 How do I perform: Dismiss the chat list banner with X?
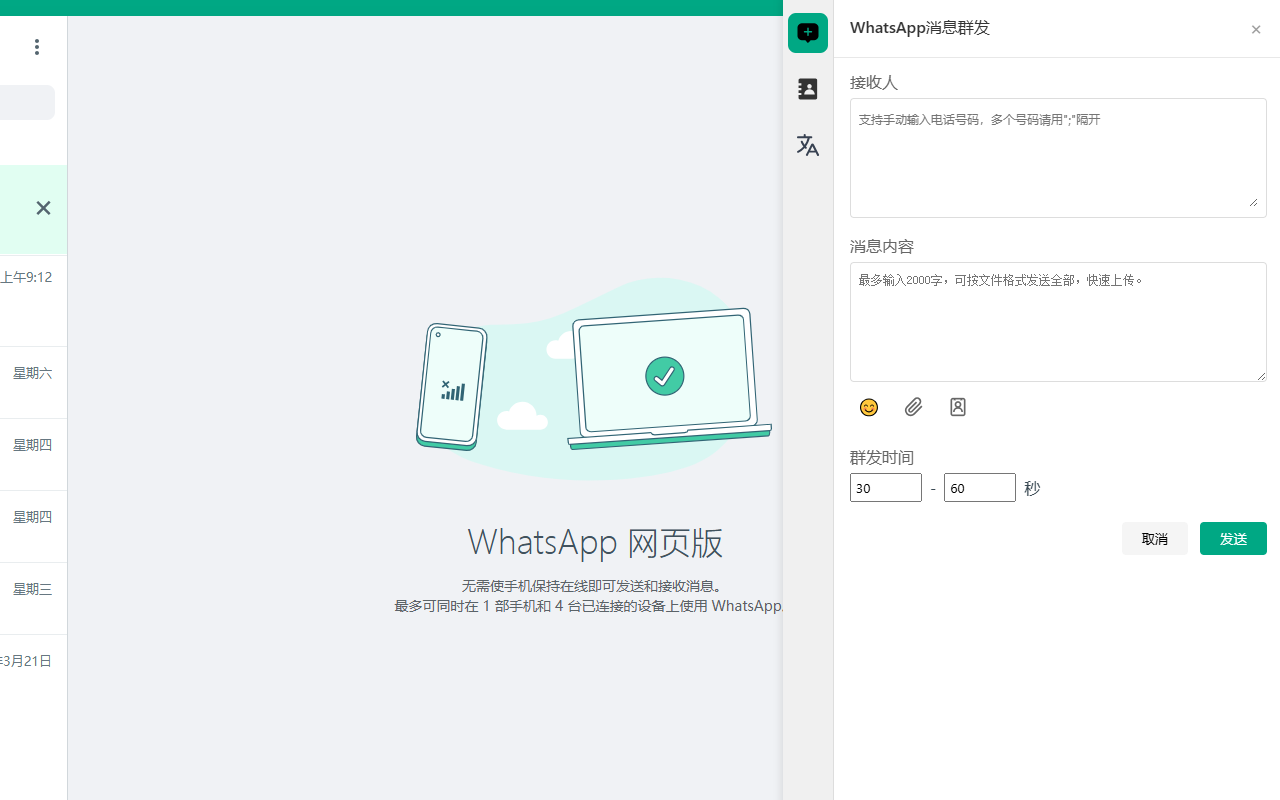pos(43,208)
